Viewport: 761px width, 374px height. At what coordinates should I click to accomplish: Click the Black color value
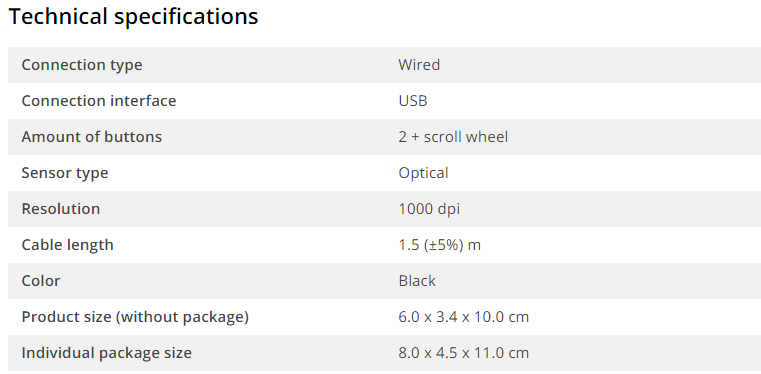coord(417,281)
